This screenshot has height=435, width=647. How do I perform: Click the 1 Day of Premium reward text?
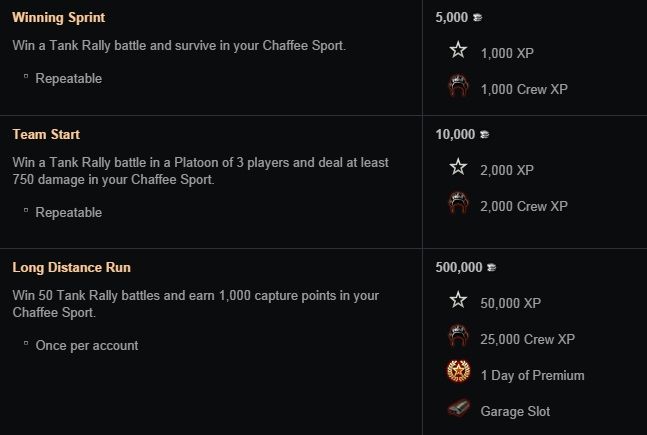[532, 375]
